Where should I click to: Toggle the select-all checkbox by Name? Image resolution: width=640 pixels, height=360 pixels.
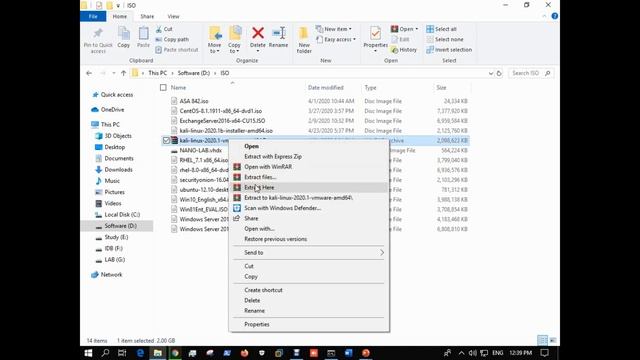(x=163, y=88)
